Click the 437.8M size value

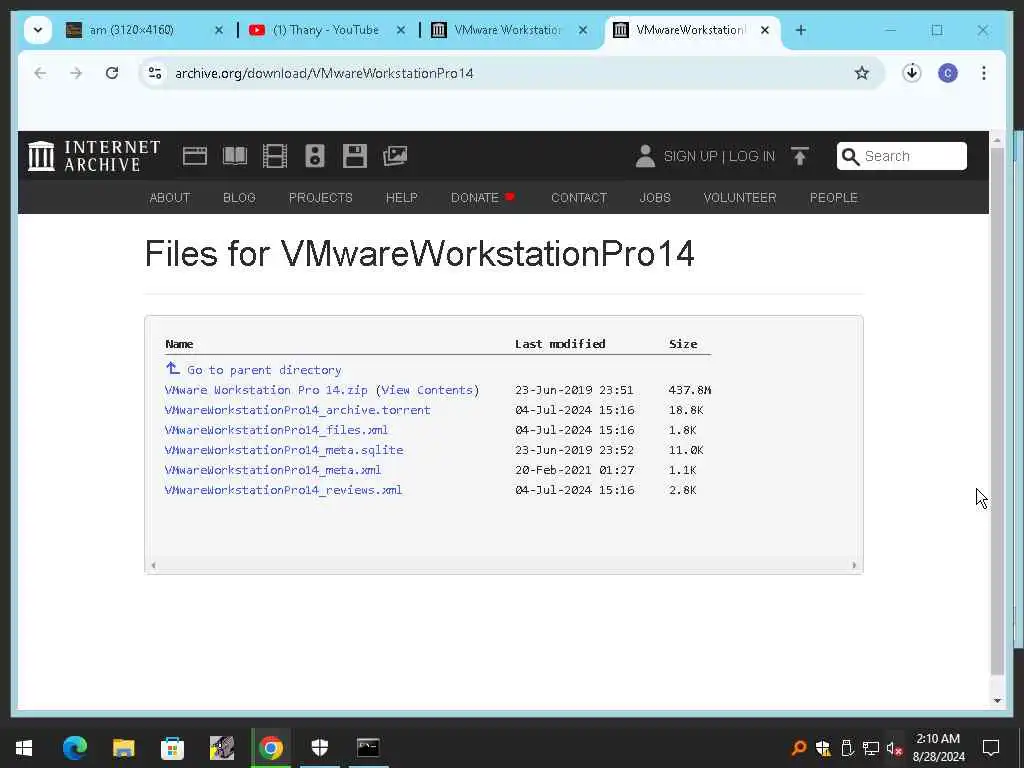[x=690, y=390]
